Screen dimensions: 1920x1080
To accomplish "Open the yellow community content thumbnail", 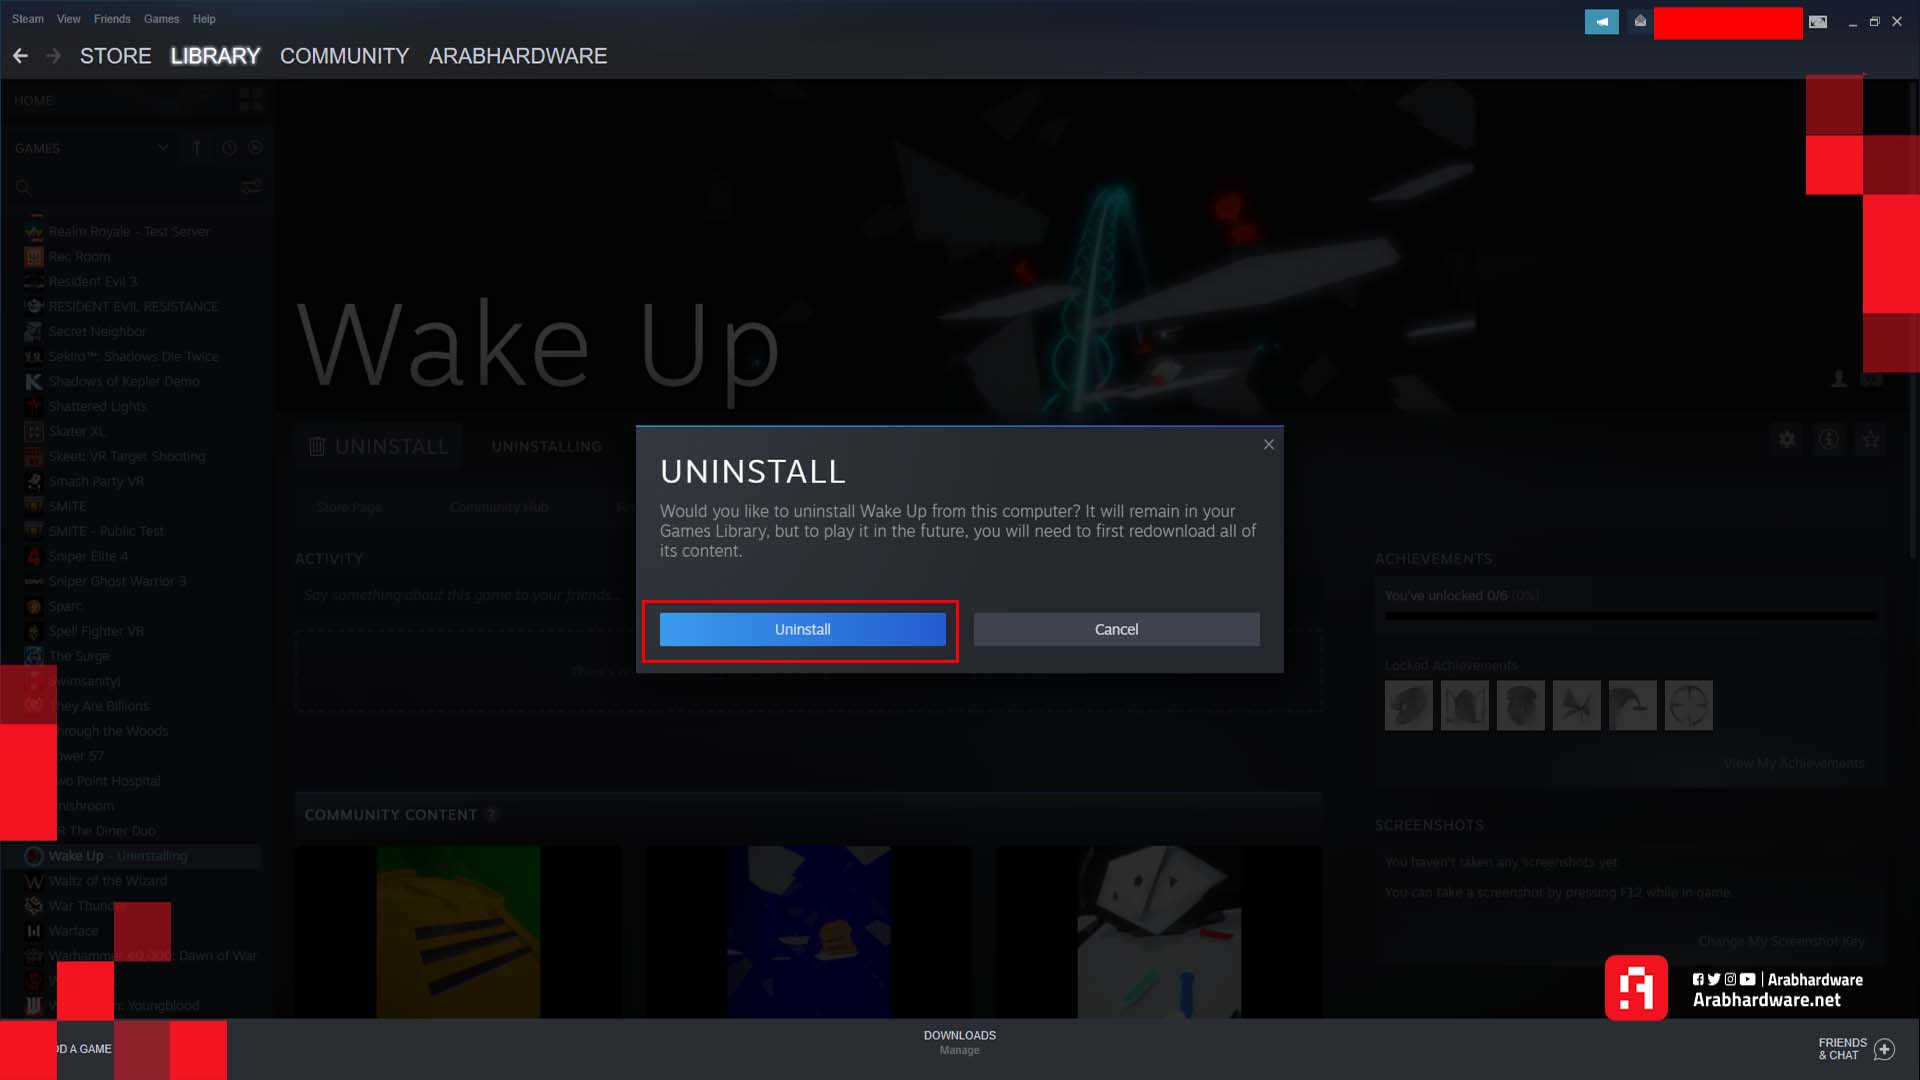I will click(458, 932).
